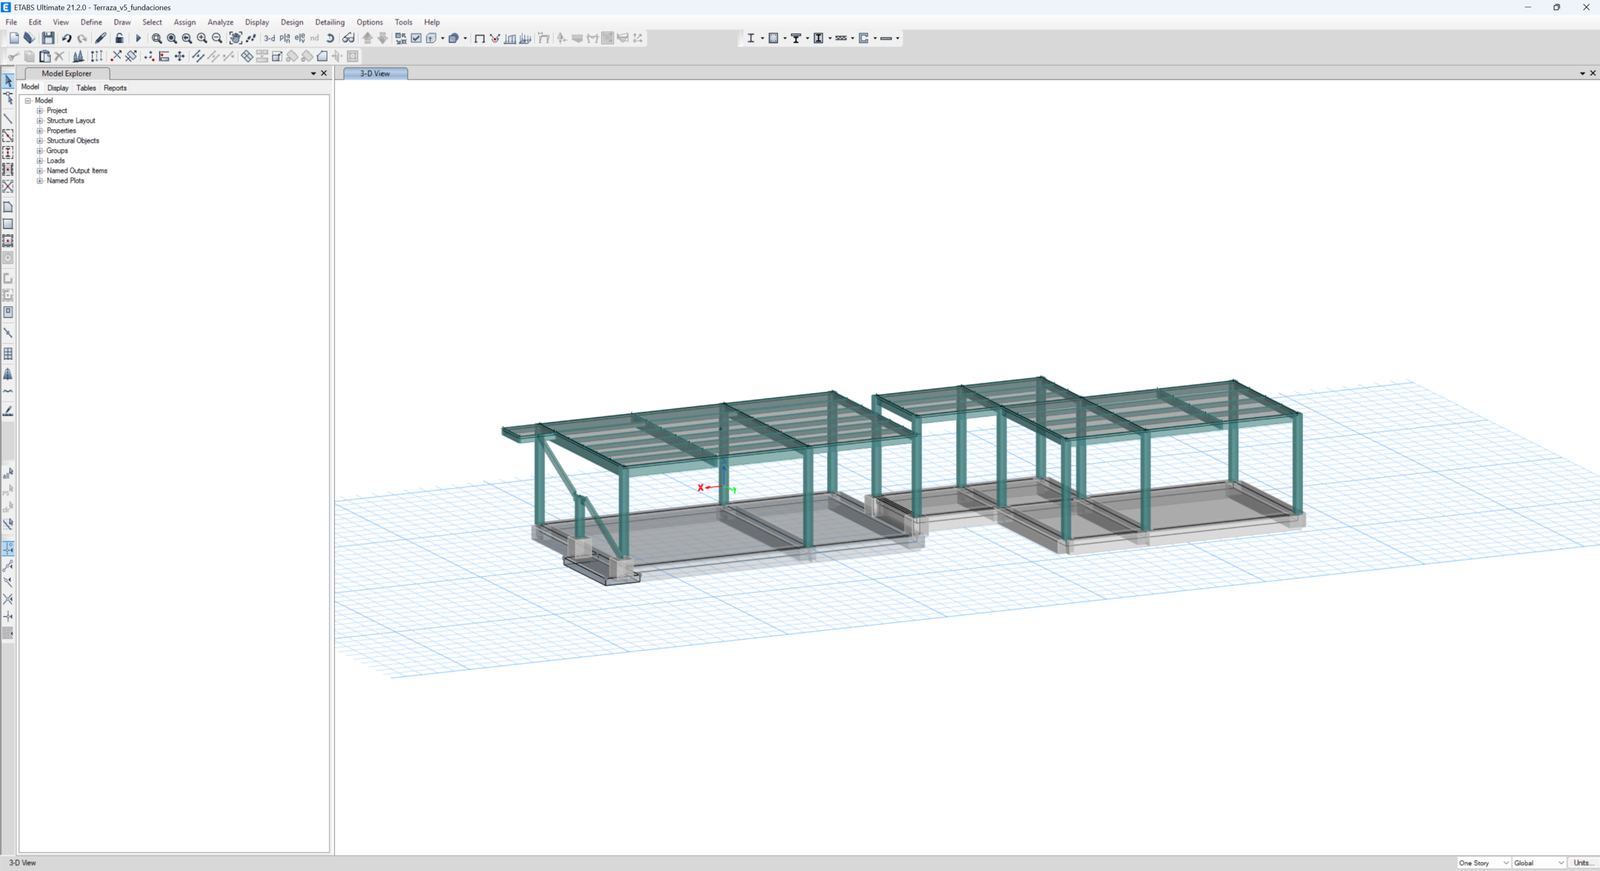Click the perspective glasses icon

click(x=348, y=38)
